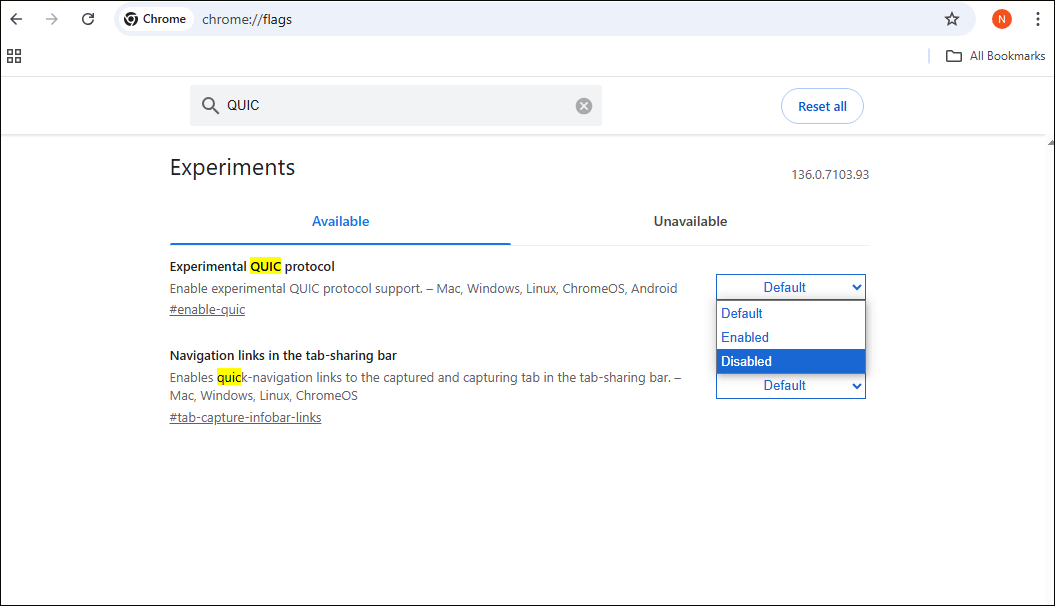Clear the QUIC search text
Image resolution: width=1055 pixels, height=606 pixels.
584,106
